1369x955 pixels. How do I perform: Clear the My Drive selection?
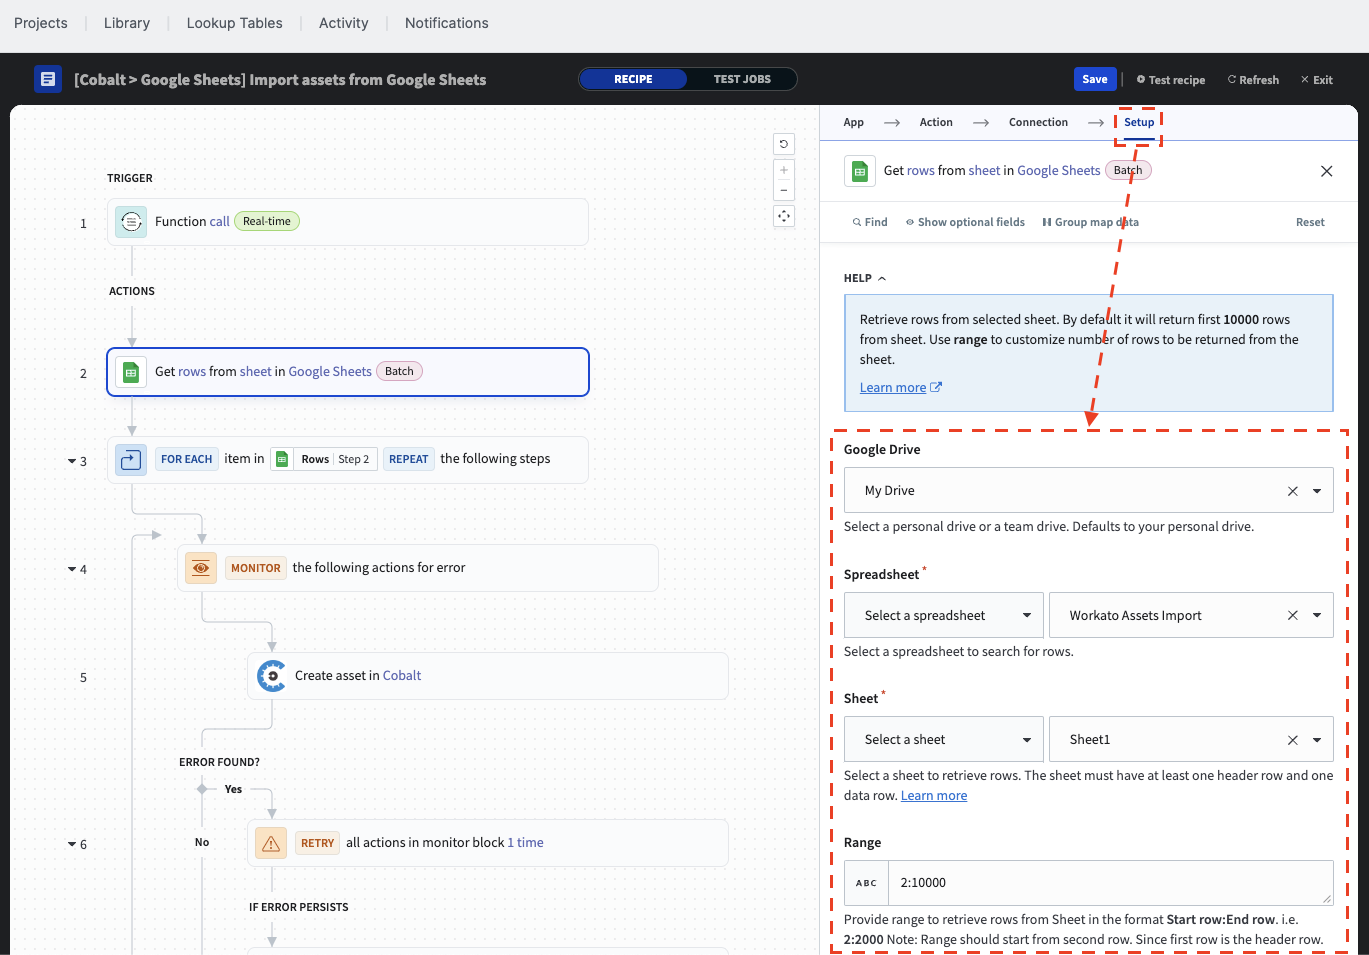click(1293, 491)
